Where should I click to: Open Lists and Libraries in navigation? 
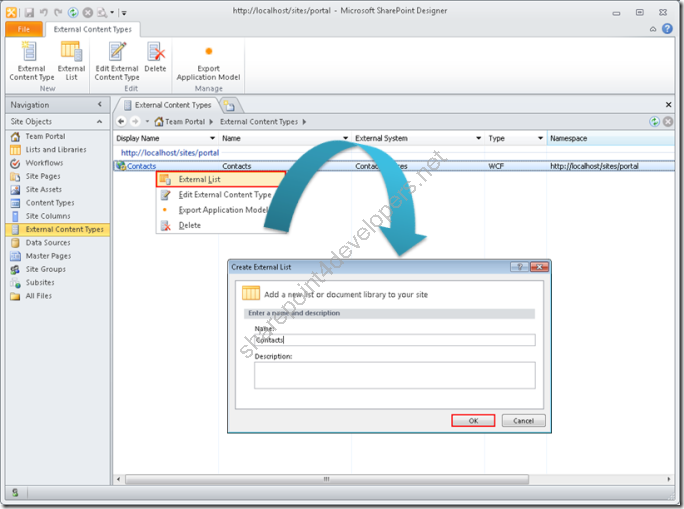56,150
